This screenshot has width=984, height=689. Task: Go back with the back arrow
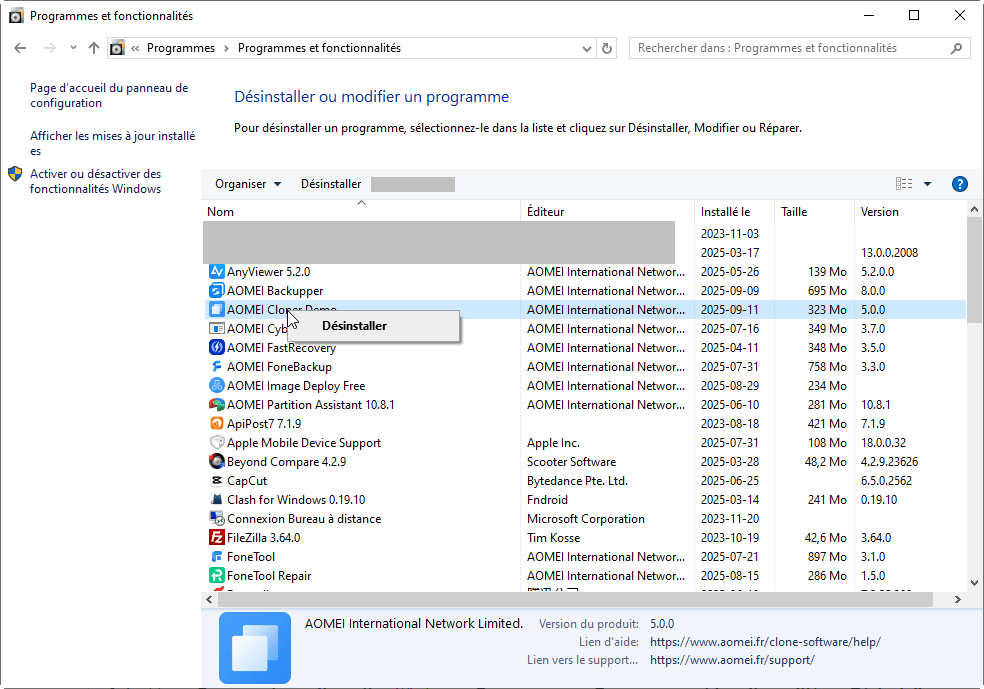(x=20, y=48)
